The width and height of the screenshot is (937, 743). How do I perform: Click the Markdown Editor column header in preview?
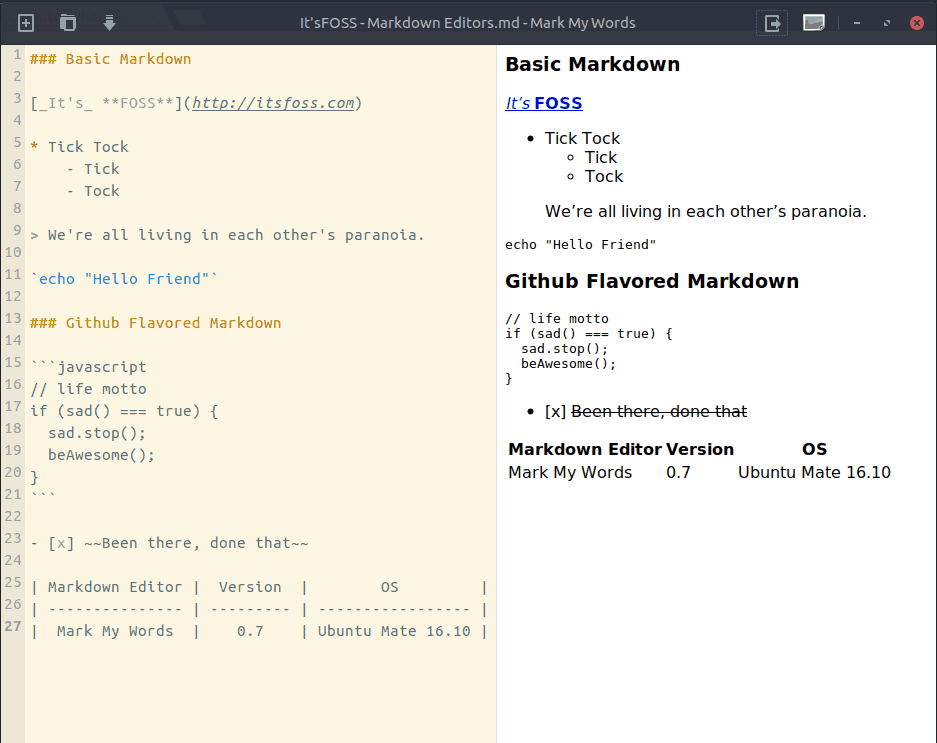pos(585,450)
